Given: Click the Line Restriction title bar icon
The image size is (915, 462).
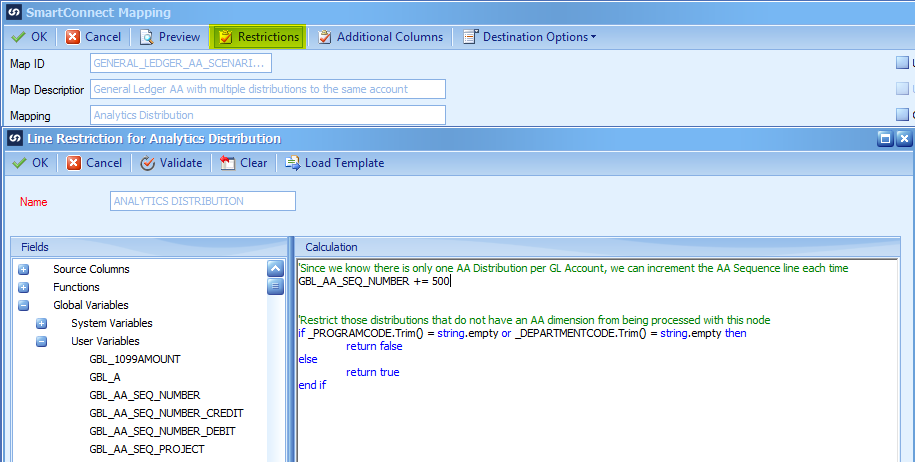Looking at the screenshot, I should pyautogui.click(x=15, y=138).
